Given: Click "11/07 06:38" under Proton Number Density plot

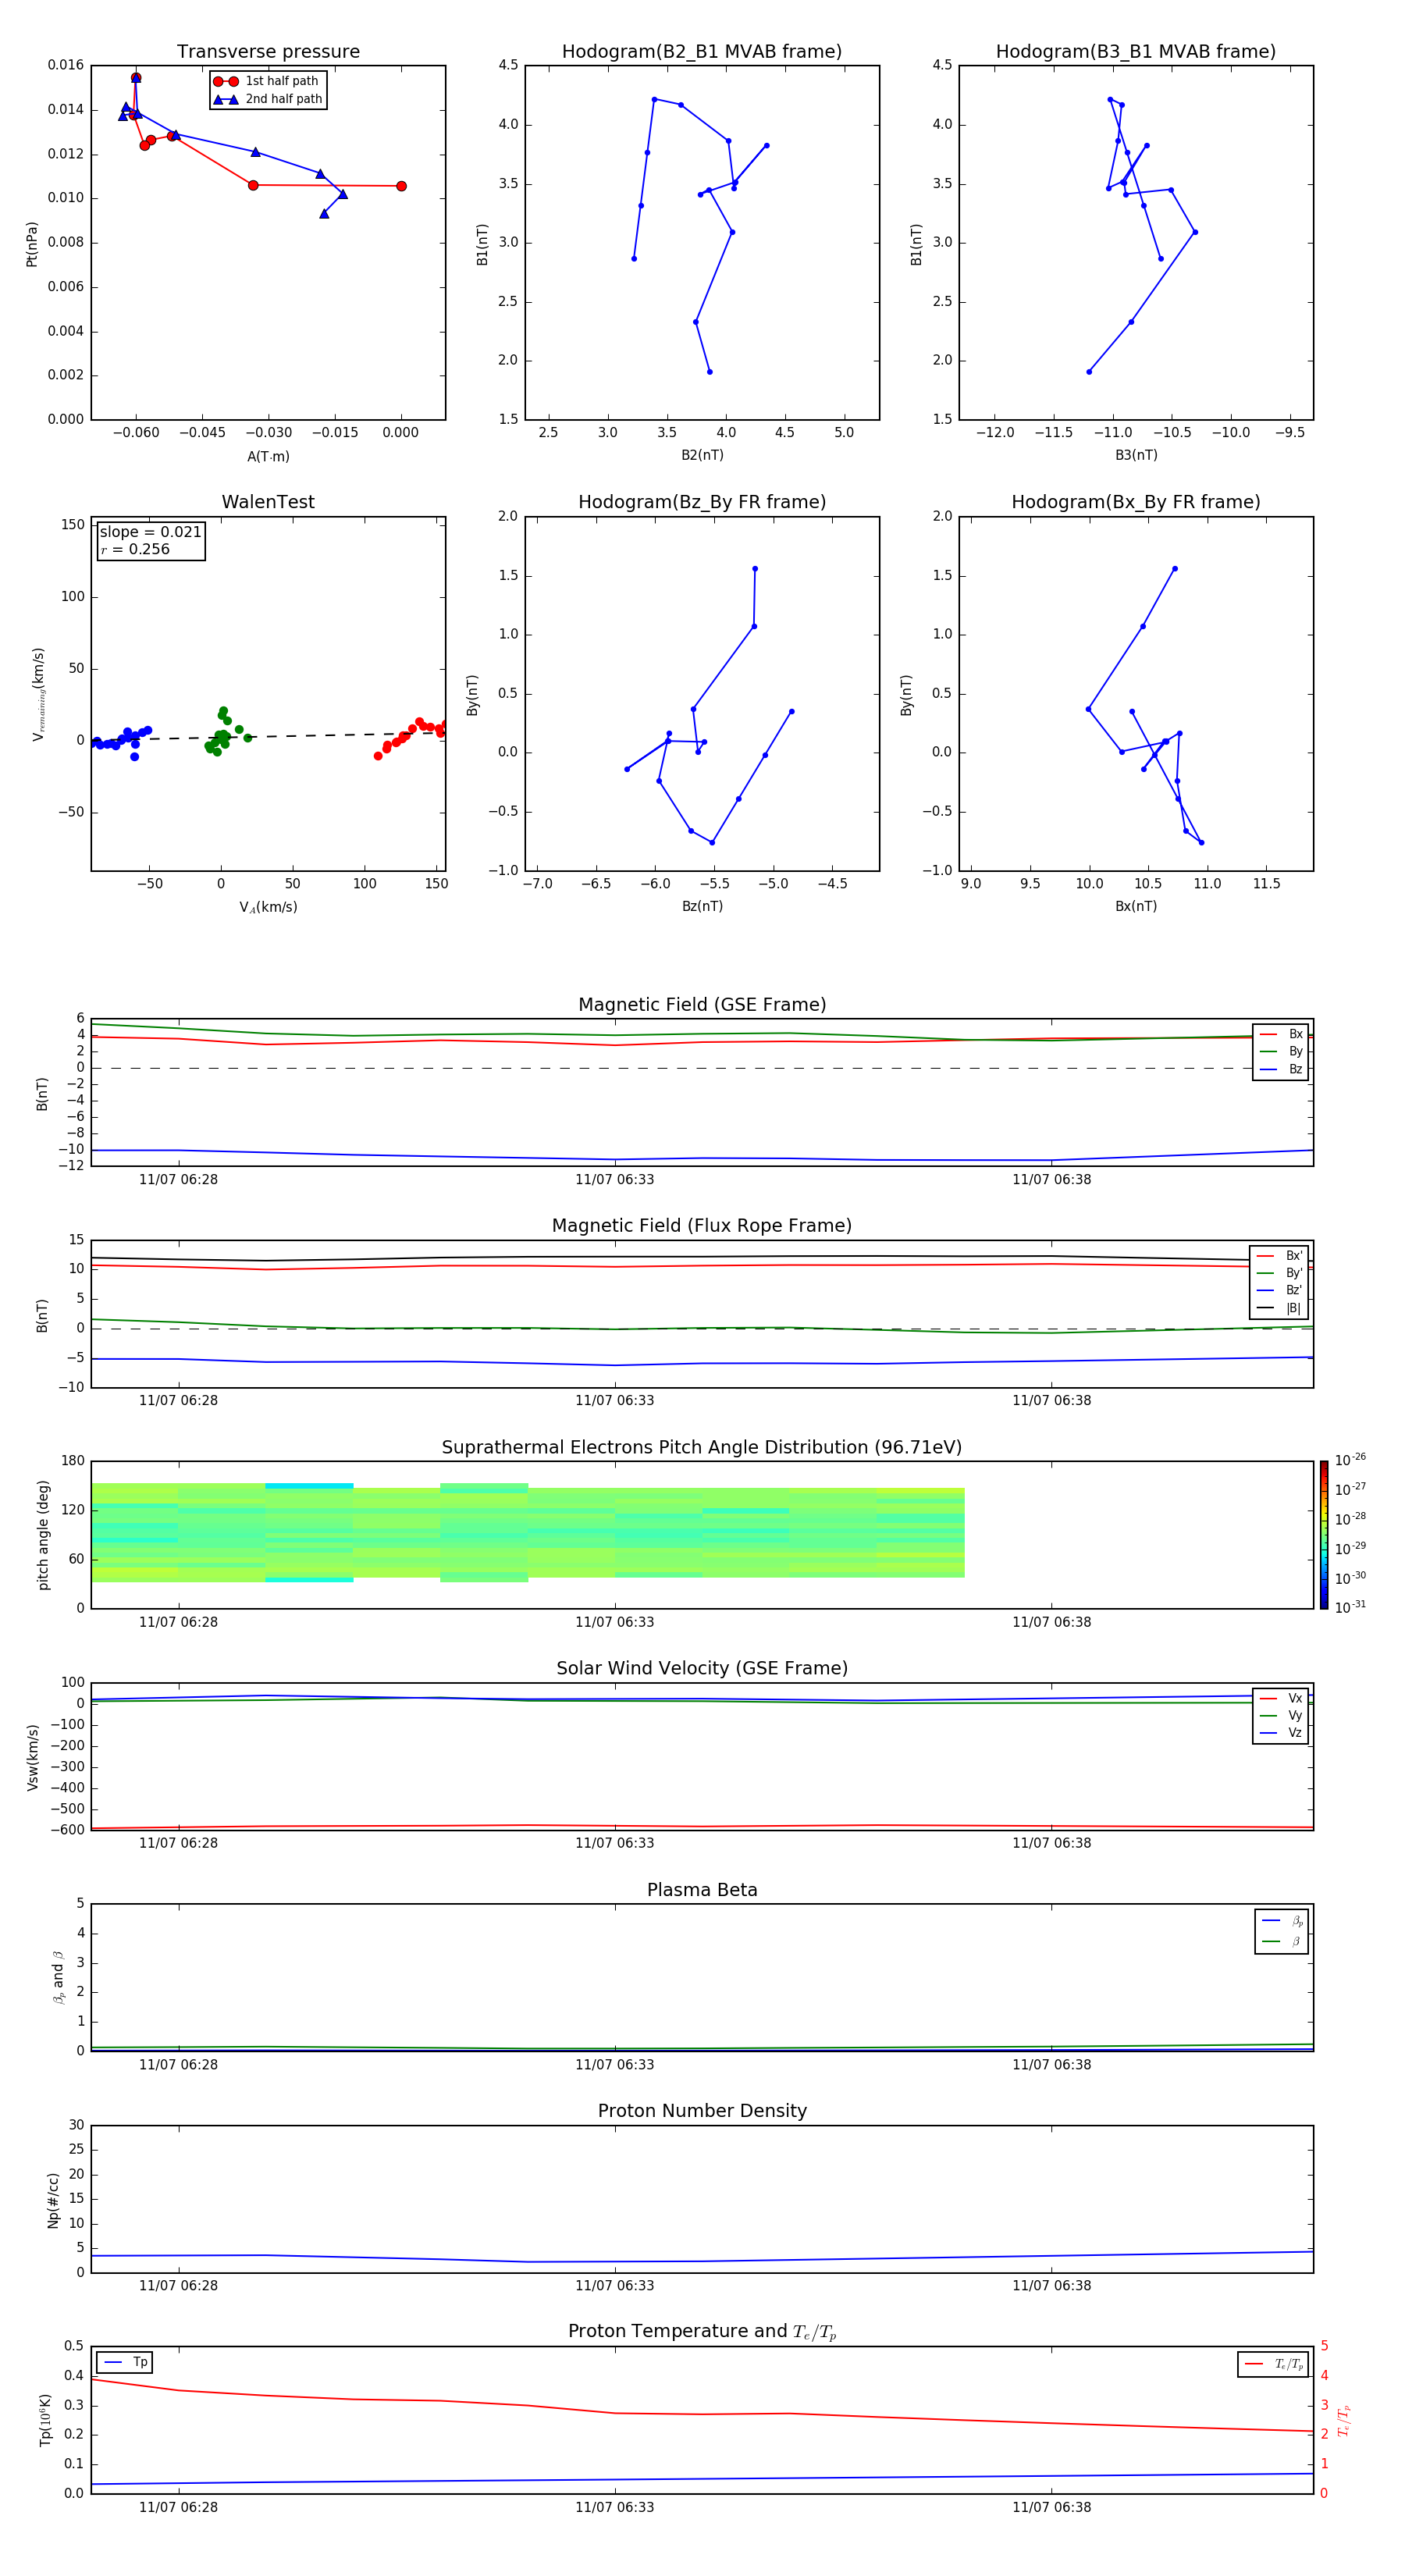Looking at the screenshot, I should [1051, 2286].
